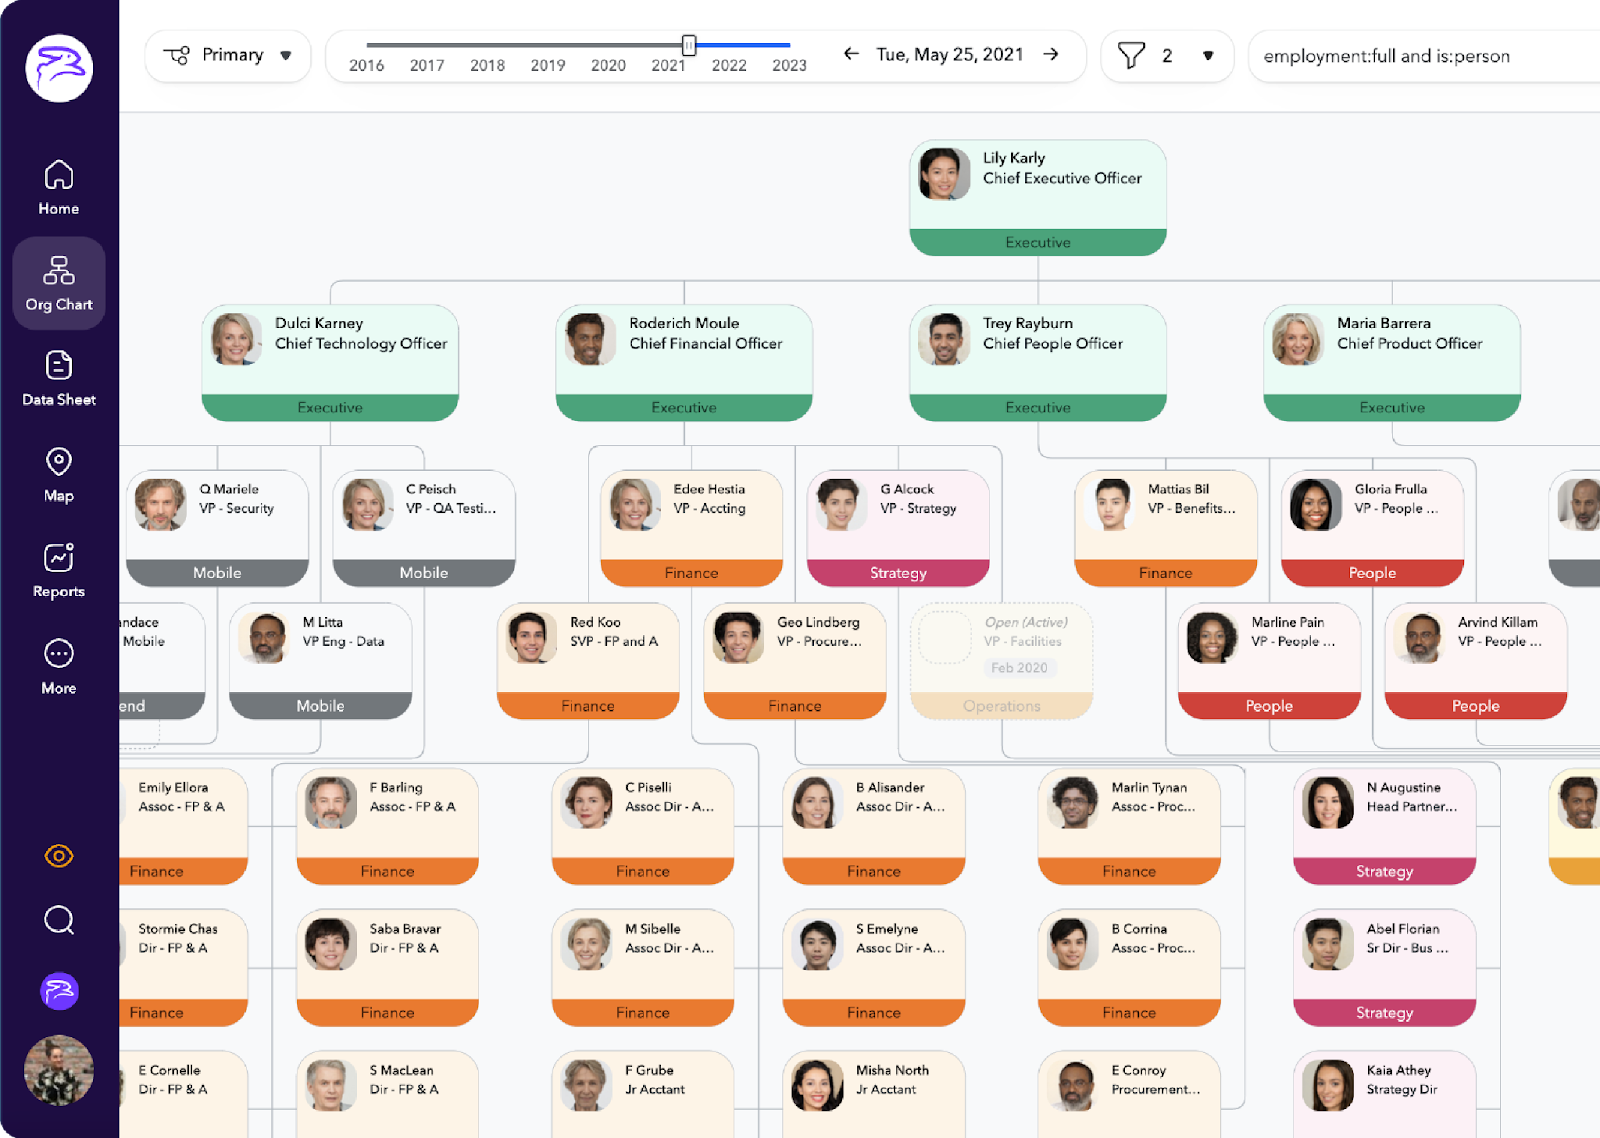Toggle the eye visibility icon in sidebar
Image resolution: width=1600 pixels, height=1138 pixels.
58,856
